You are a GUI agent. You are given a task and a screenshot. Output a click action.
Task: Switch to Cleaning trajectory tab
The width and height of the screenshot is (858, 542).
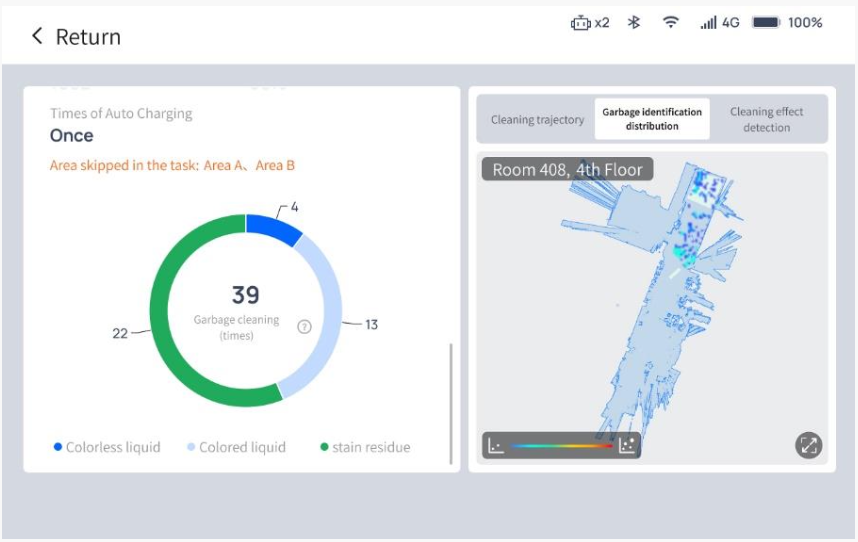click(x=537, y=120)
